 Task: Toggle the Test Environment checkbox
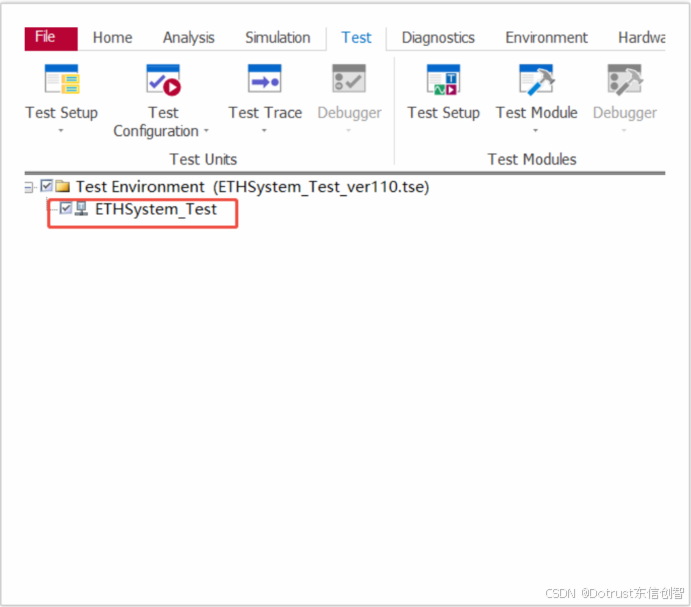click(47, 186)
